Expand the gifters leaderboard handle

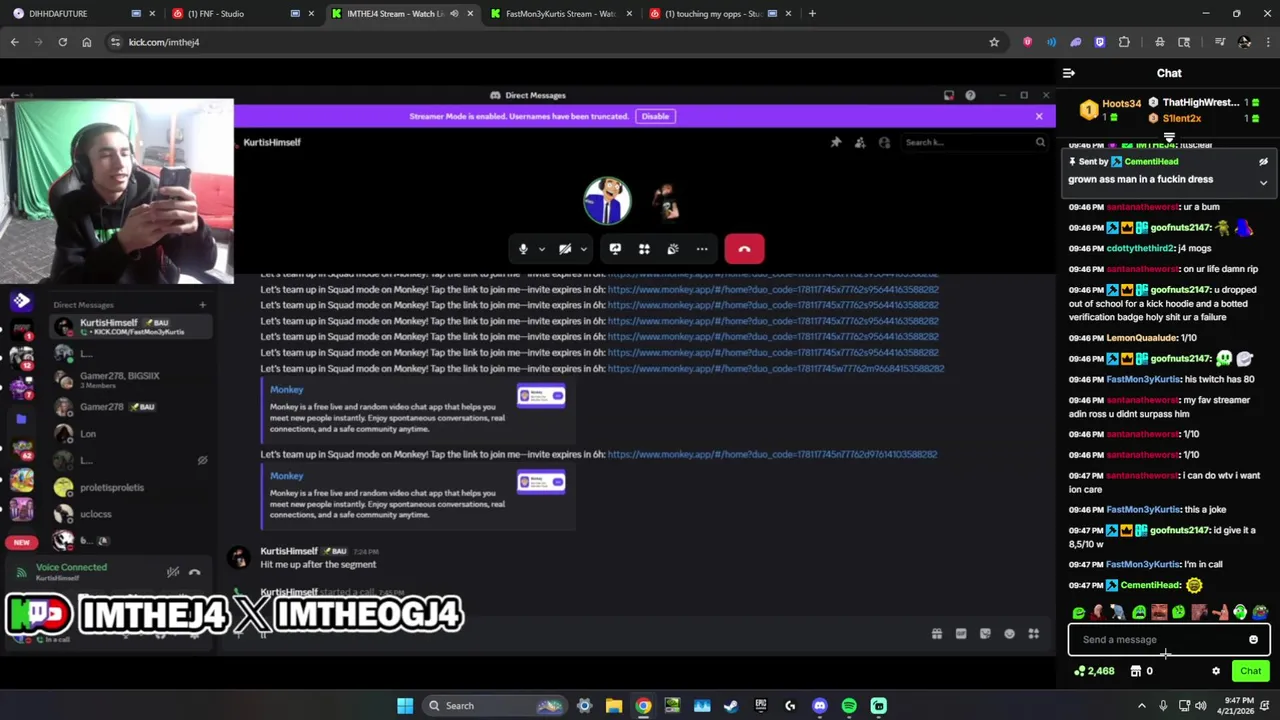pos(1169,138)
